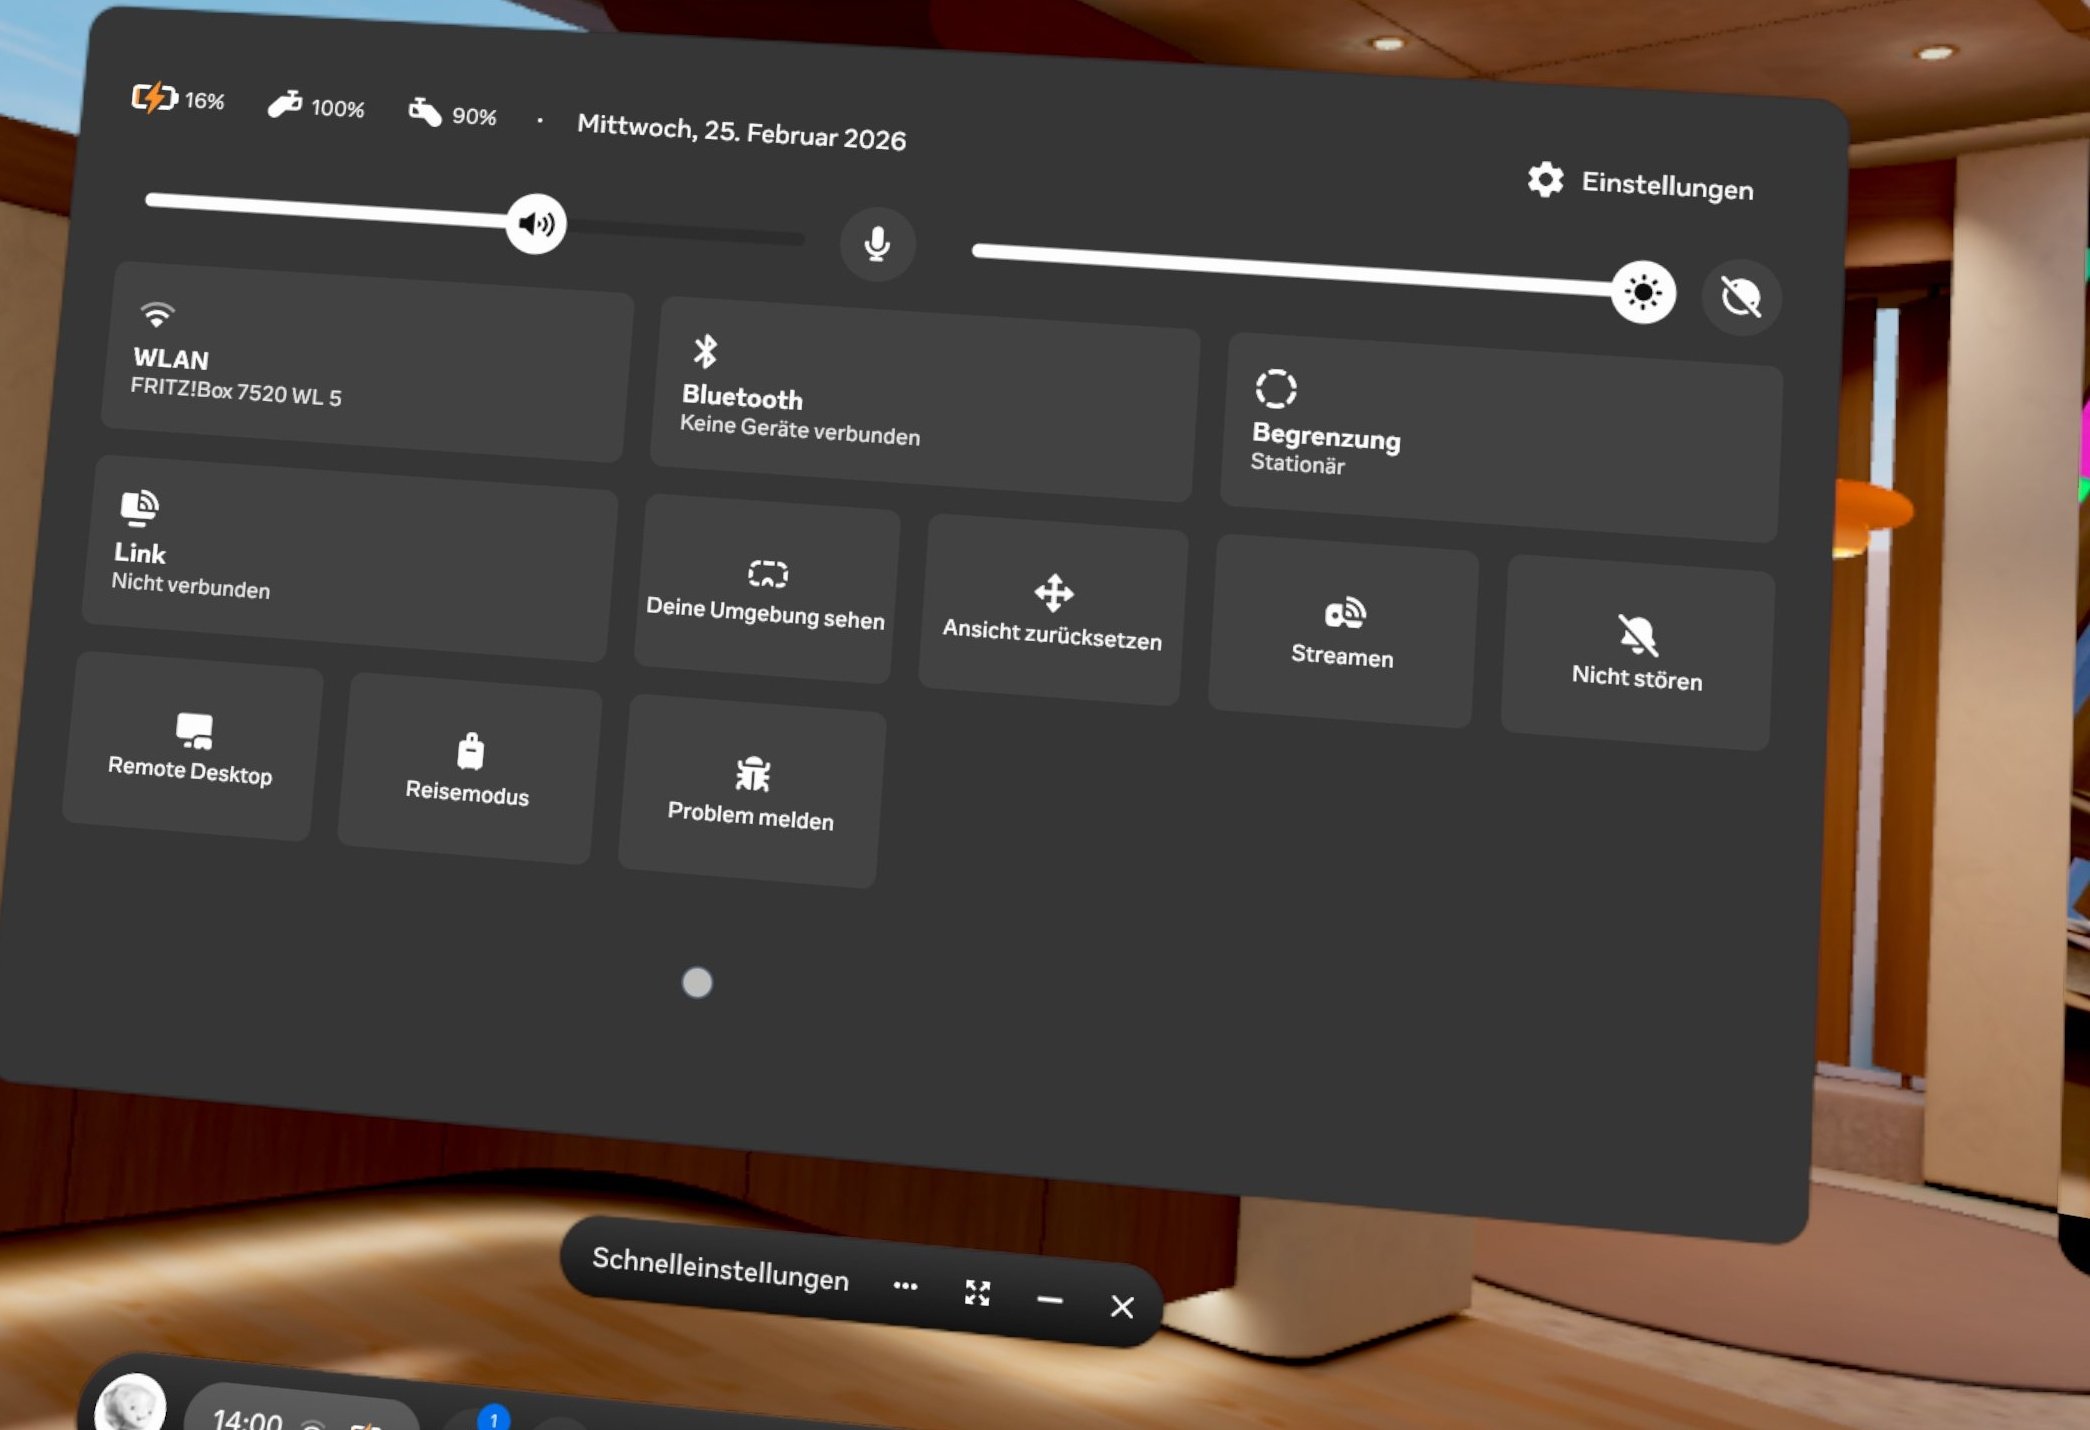Open the WLAN network tile

[365, 363]
